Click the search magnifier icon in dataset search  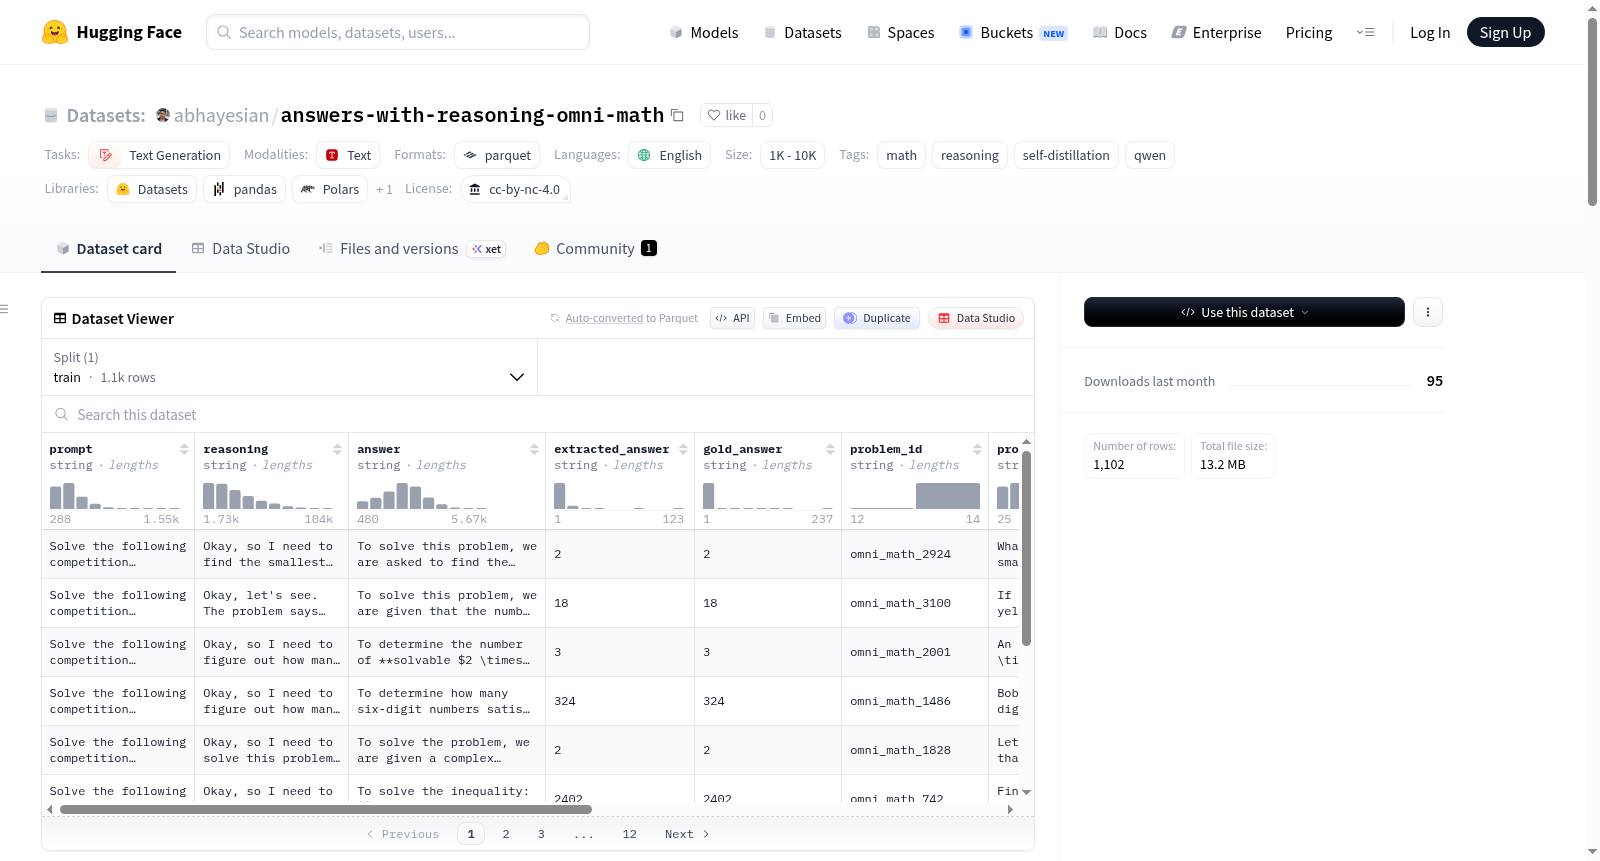pos(62,414)
